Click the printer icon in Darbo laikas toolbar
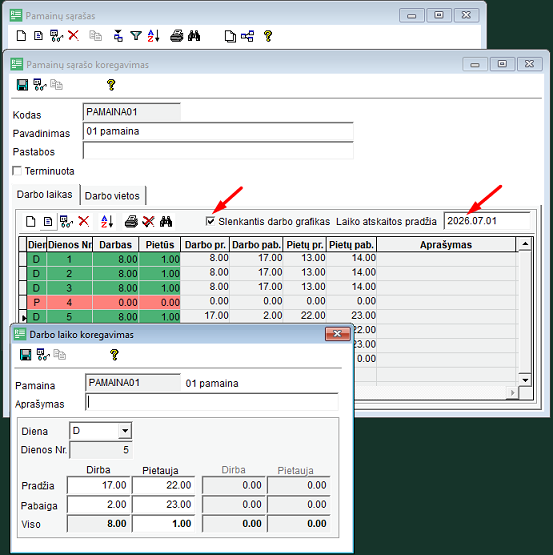This screenshot has width=553, height=555. tap(131, 222)
